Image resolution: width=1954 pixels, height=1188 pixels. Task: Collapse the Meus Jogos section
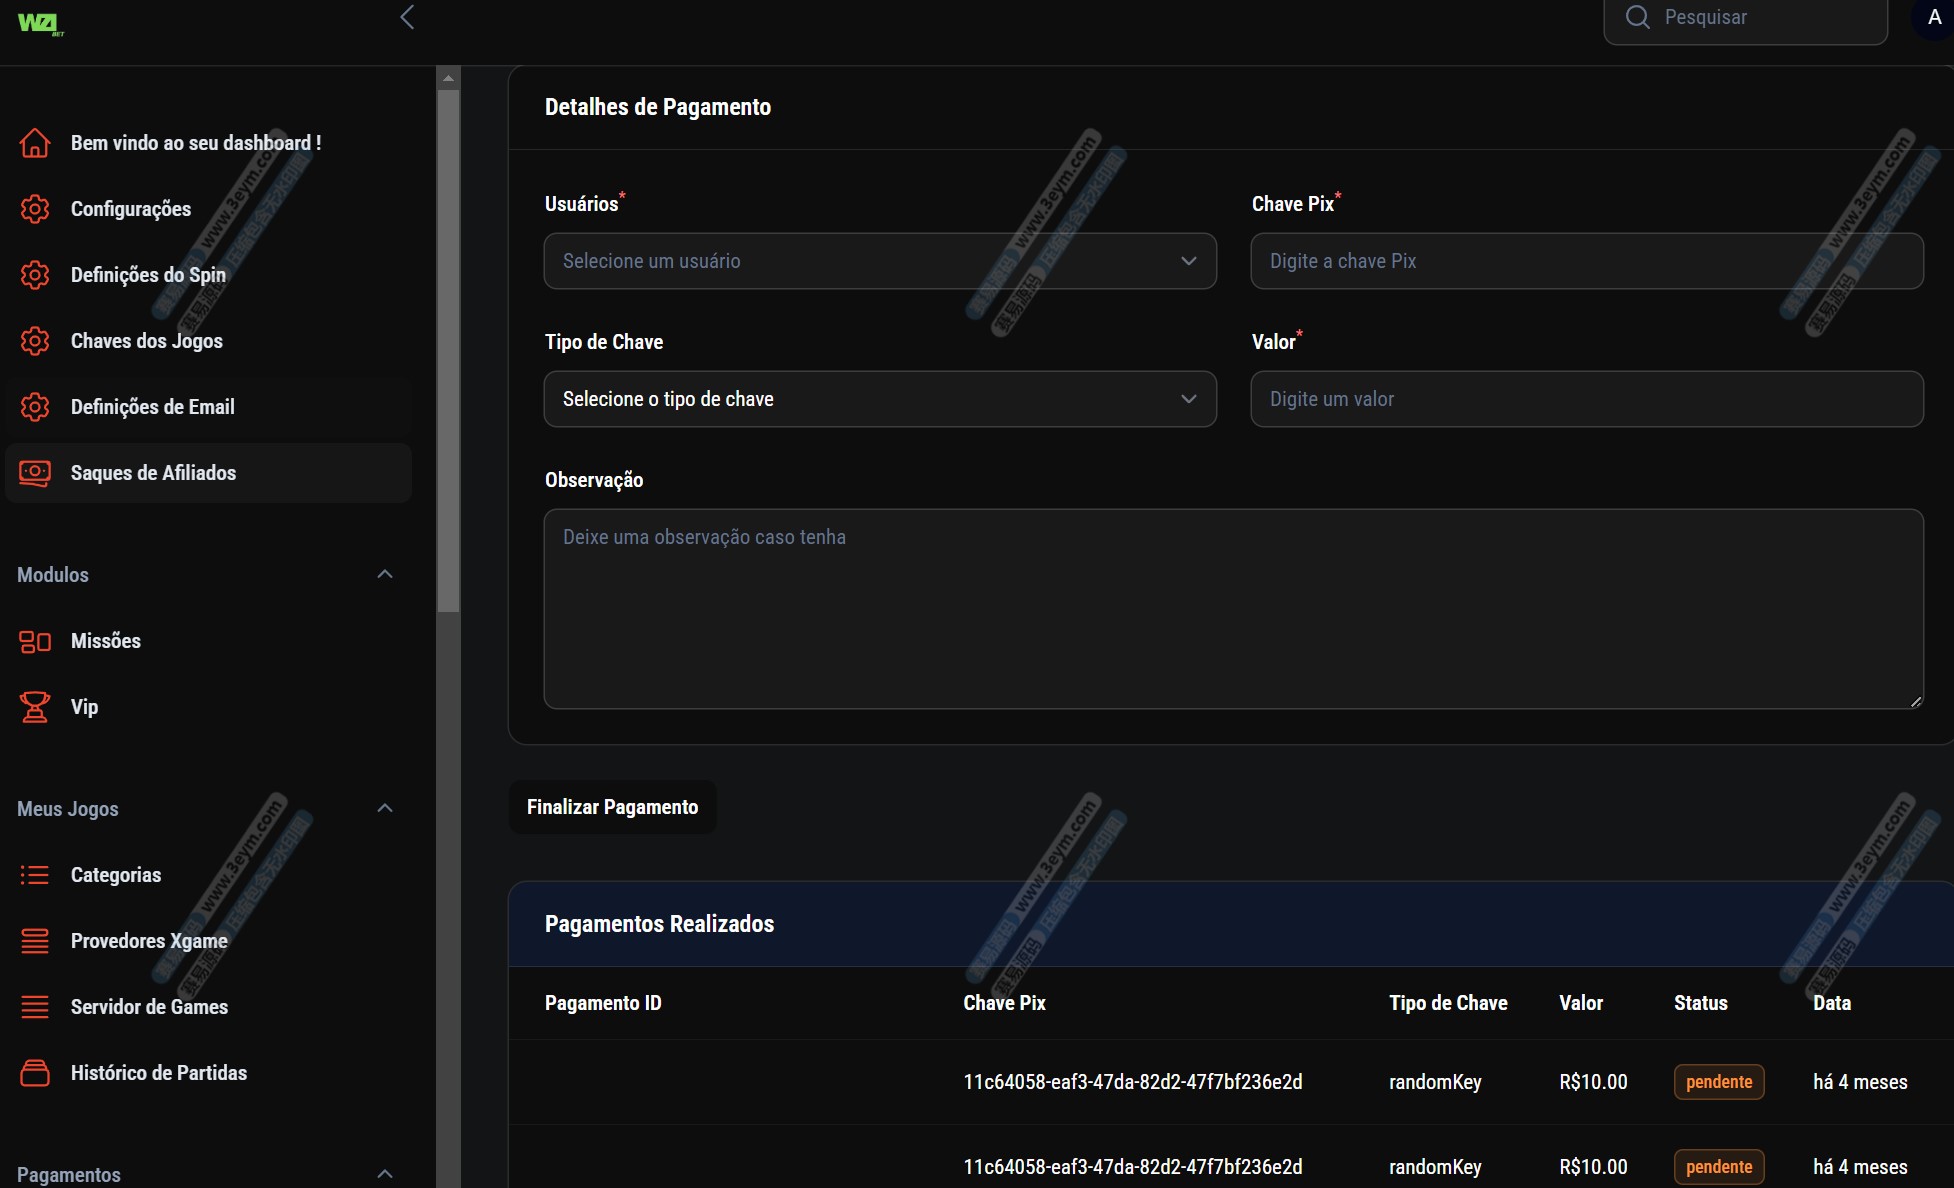point(385,808)
